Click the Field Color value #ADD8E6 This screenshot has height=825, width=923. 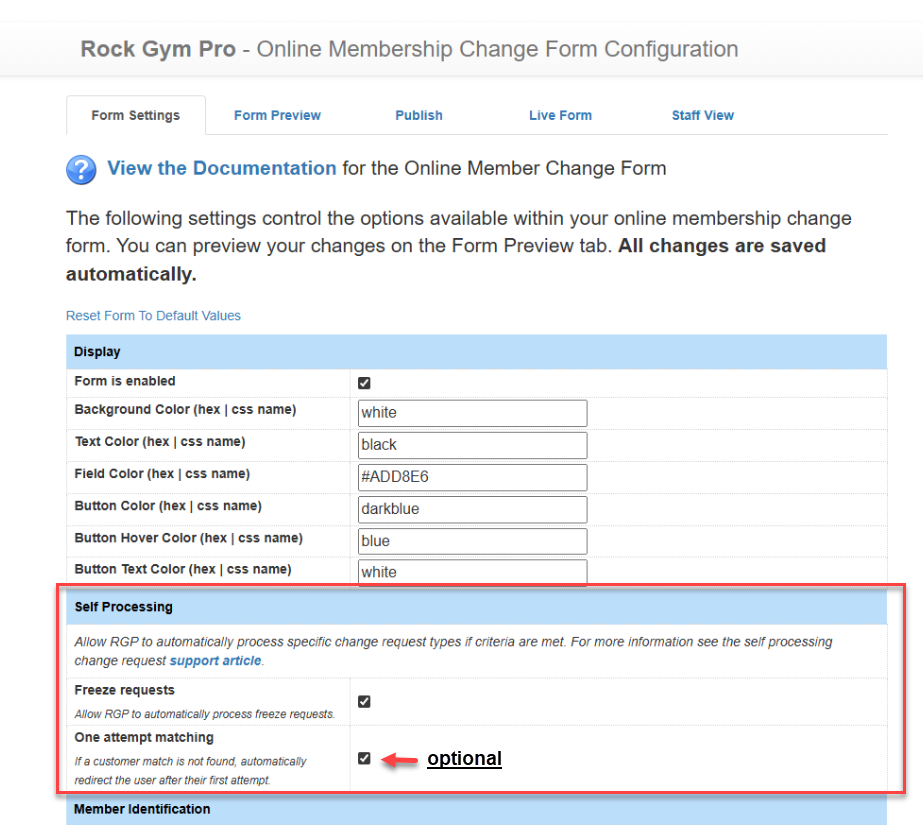pos(472,477)
